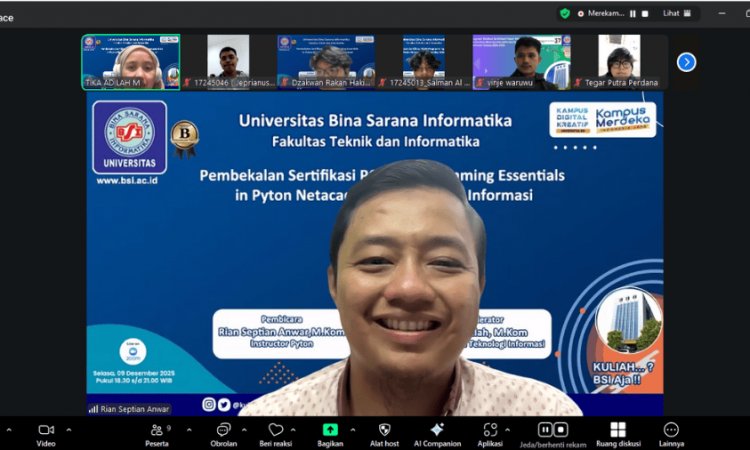The height and width of the screenshot is (450, 750).
Task: Show next participants with the blue arrow
Action: [x=686, y=62]
